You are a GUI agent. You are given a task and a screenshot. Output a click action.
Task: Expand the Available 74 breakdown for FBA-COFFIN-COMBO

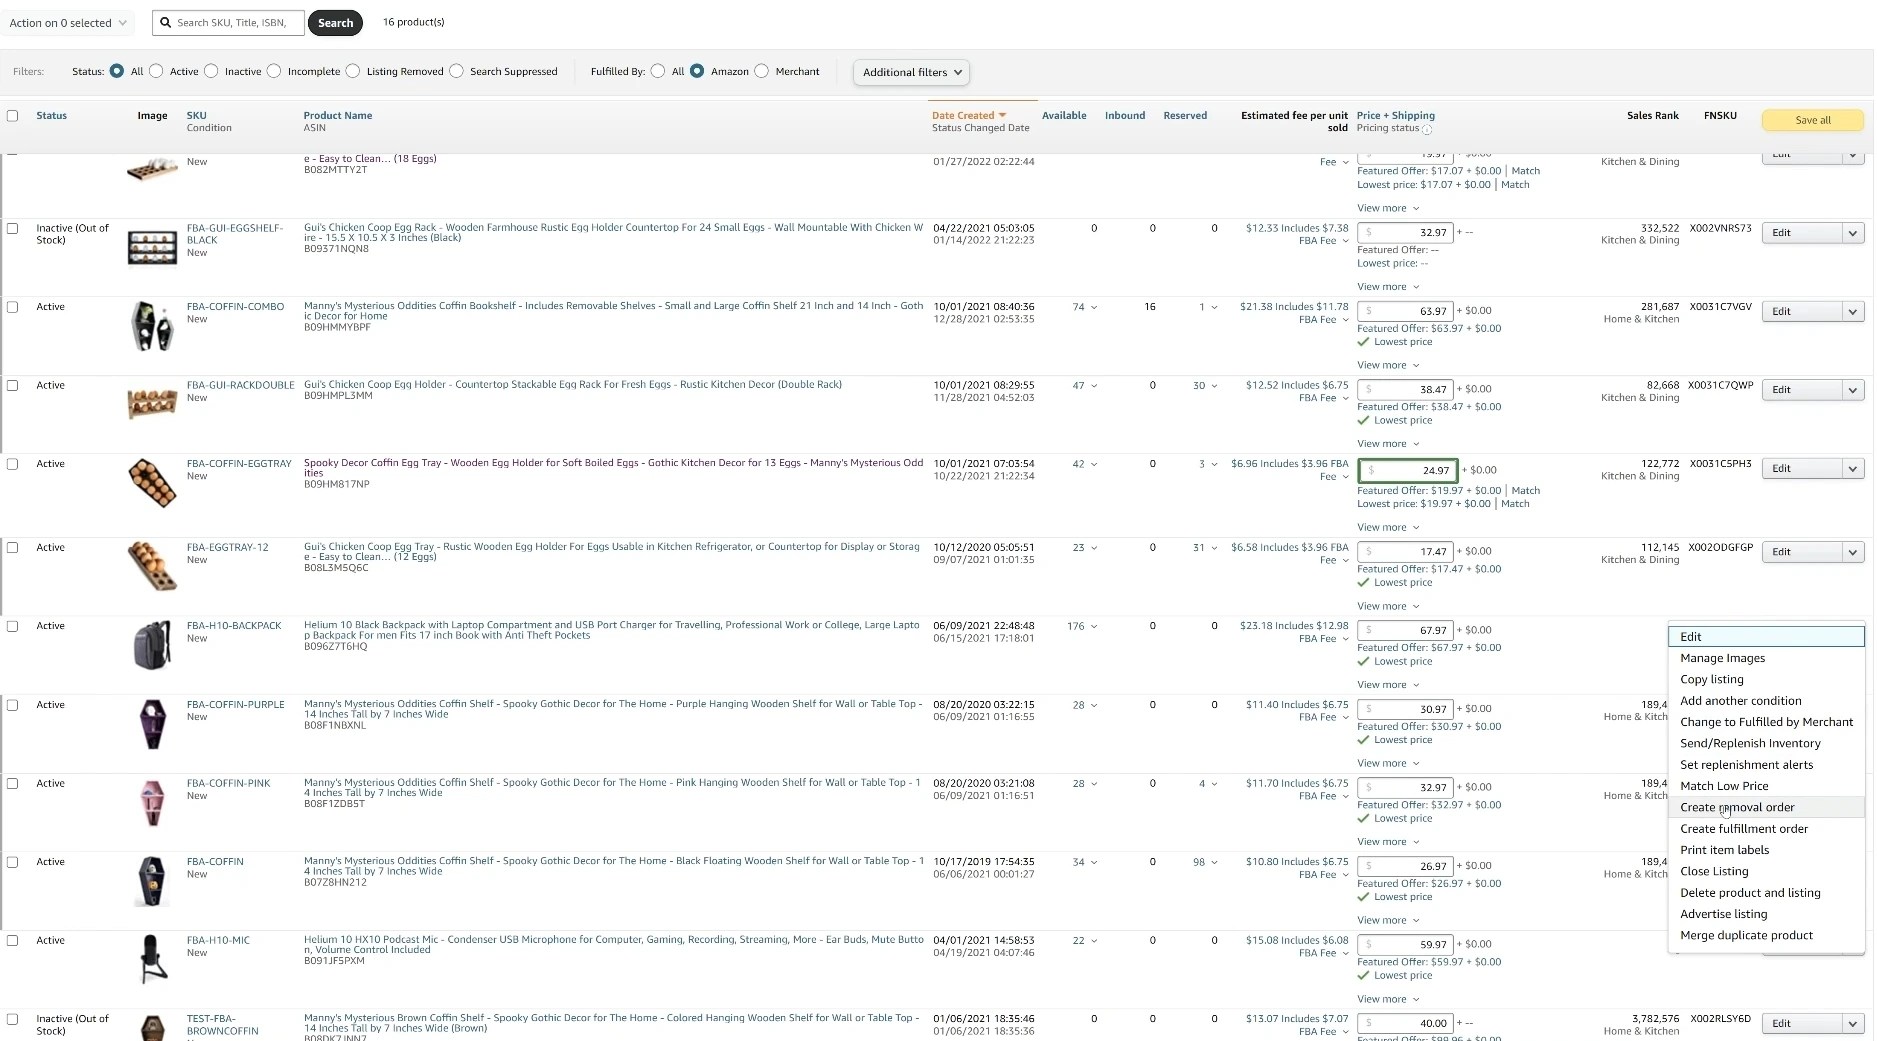click(1085, 307)
